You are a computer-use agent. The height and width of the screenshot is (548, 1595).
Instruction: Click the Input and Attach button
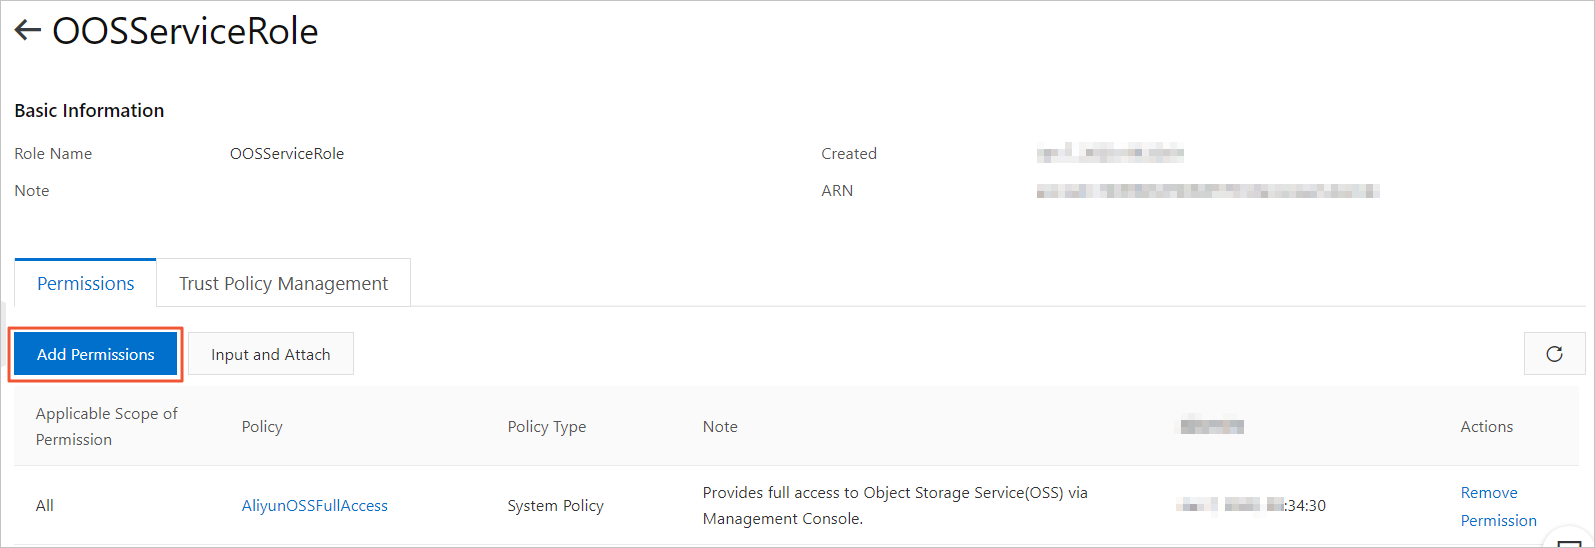coord(271,354)
